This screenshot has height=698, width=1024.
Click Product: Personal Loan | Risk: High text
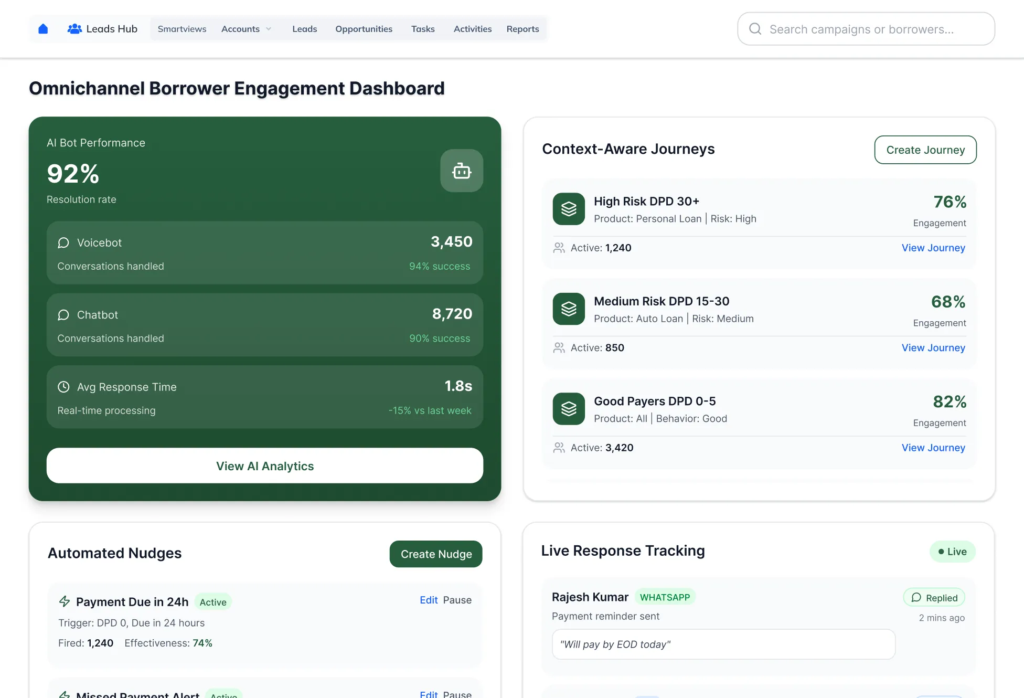pyautogui.click(x=675, y=219)
